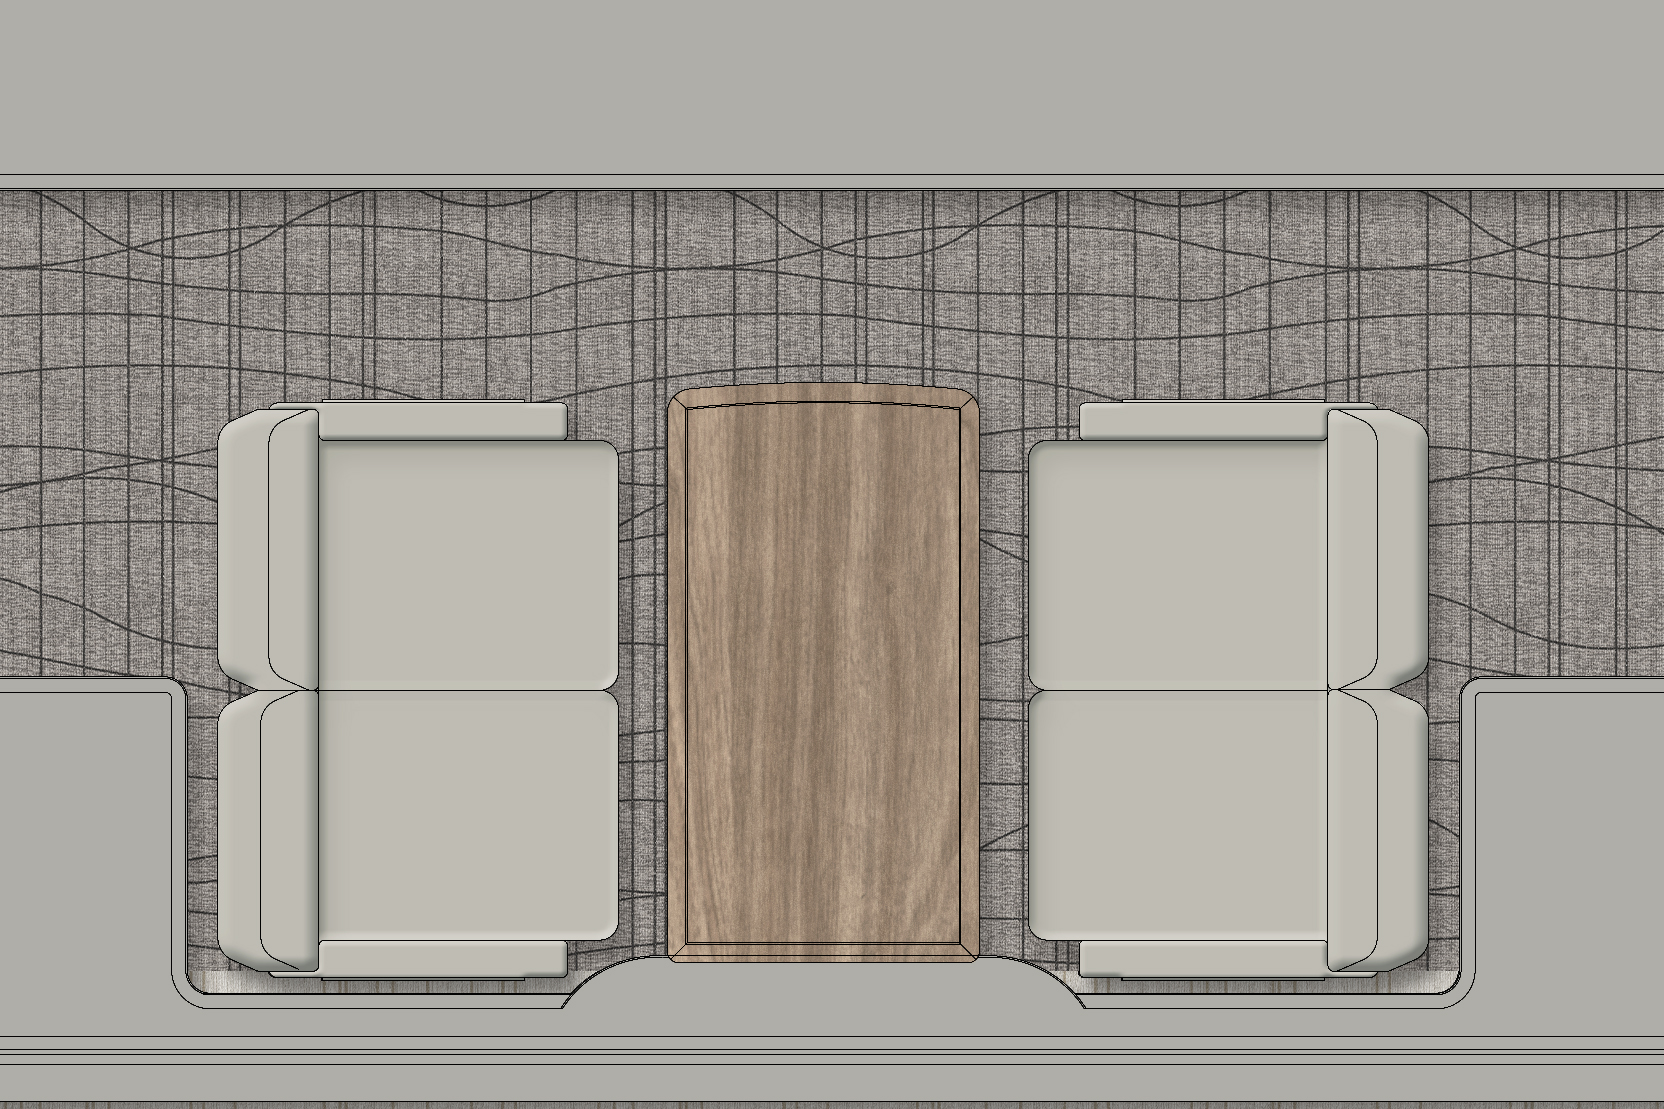Click carpet between left sofa and table
This screenshot has width=1664, height=1109.
click(643, 680)
